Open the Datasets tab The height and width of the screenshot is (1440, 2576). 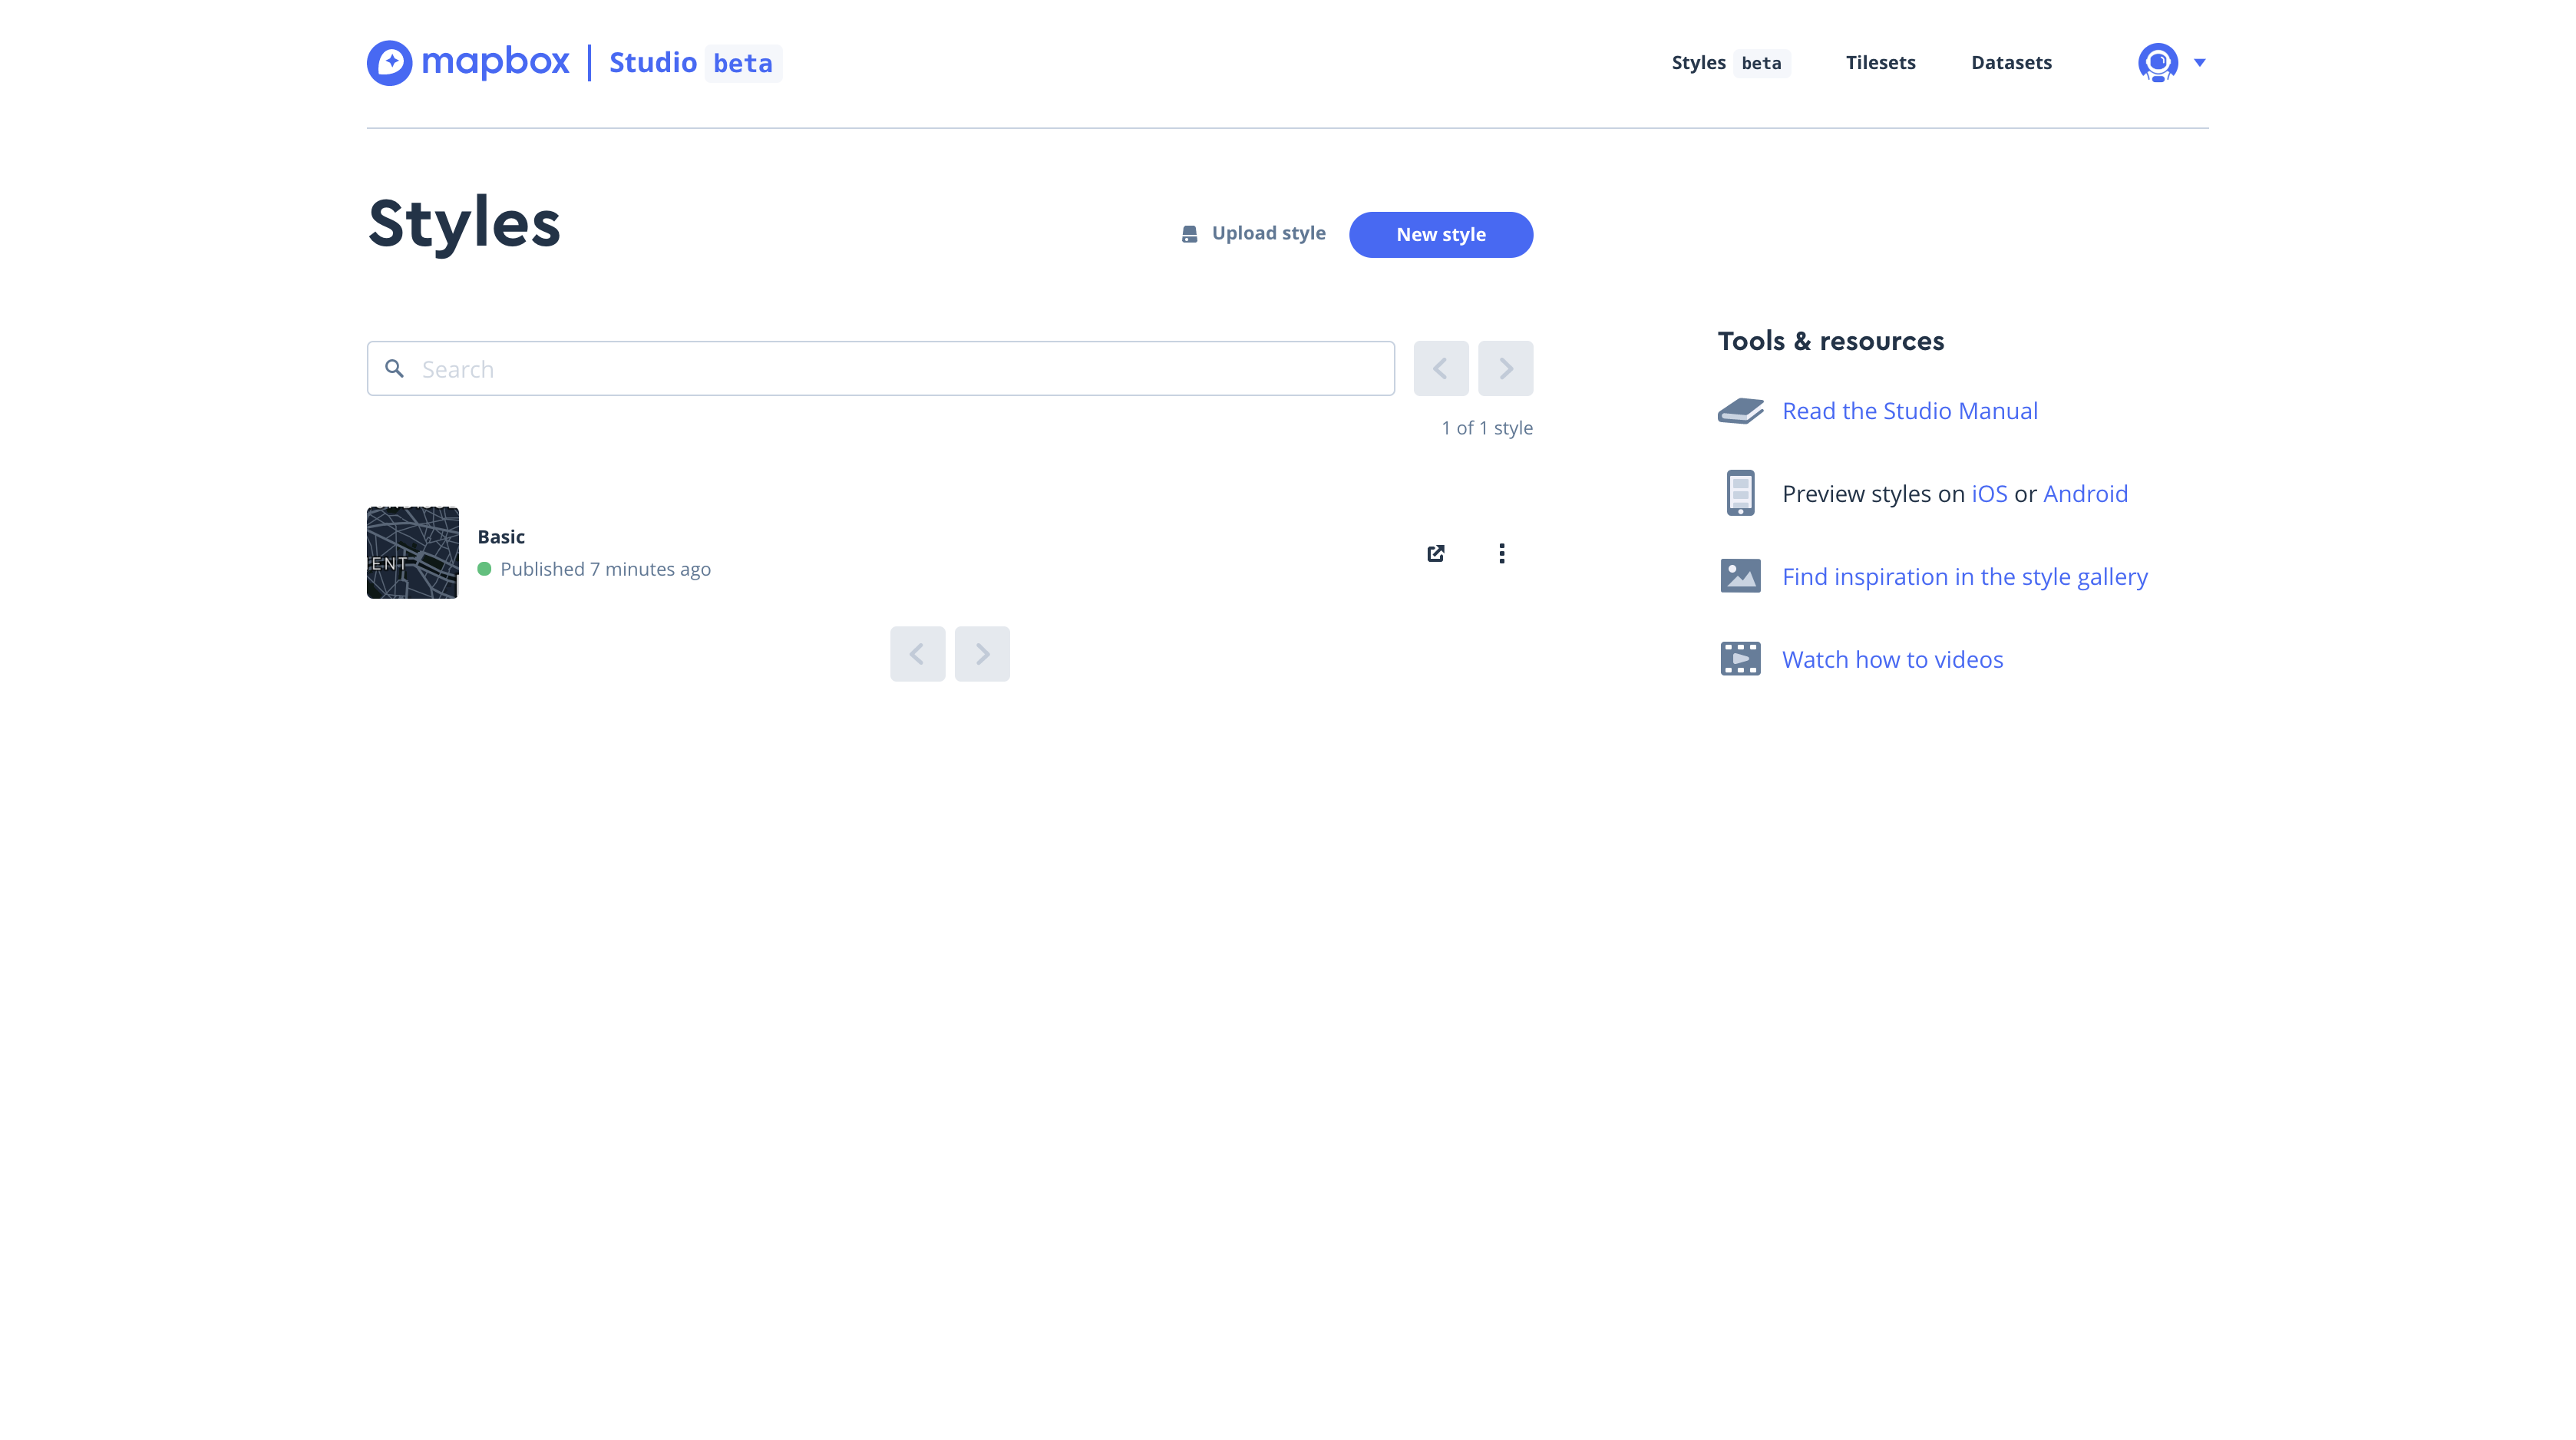coord(2011,63)
